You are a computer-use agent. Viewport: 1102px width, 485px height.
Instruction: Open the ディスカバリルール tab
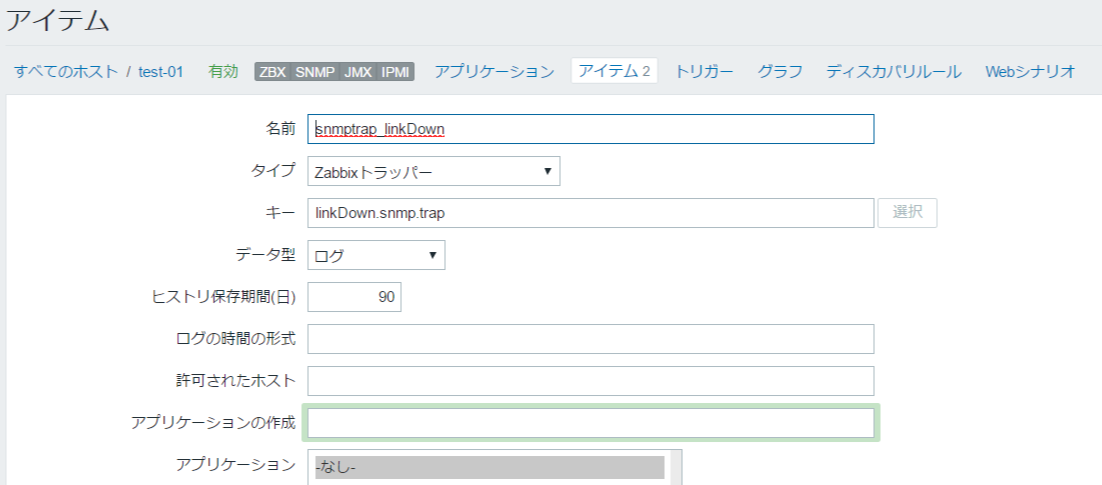tap(893, 71)
